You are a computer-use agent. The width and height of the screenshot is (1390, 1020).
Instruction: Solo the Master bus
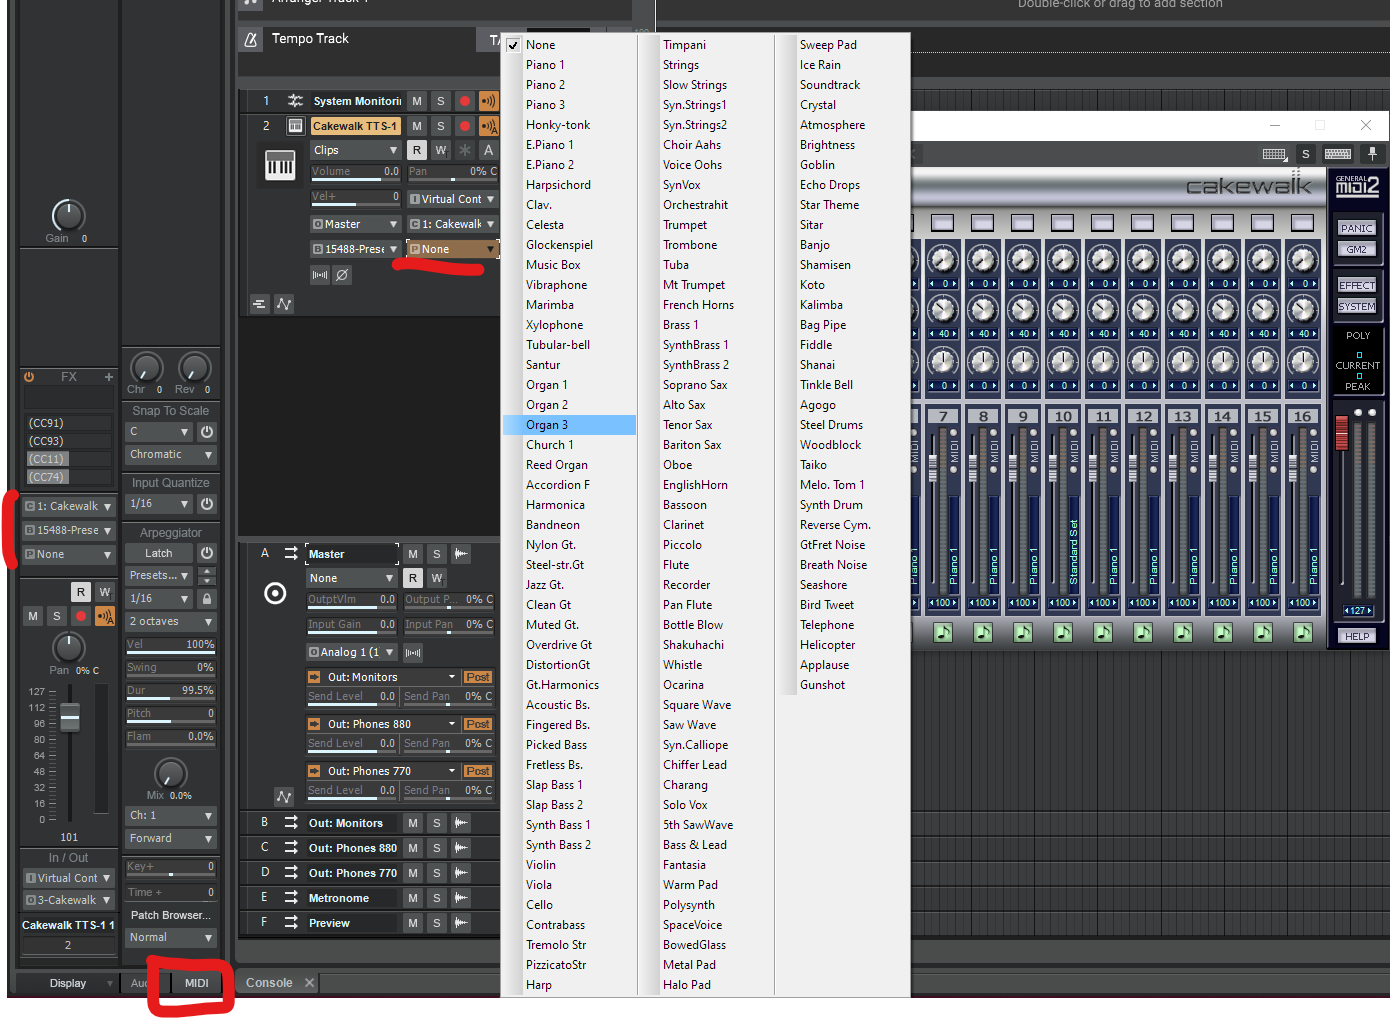coord(437,554)
